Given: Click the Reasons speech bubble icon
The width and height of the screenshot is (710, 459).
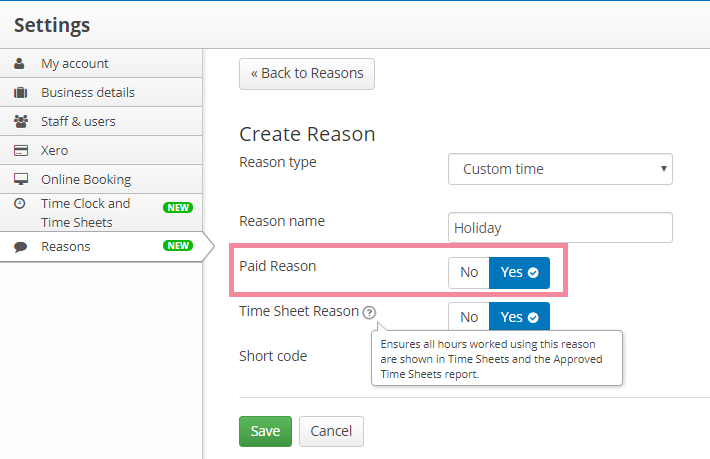Looking at the screenshot, I should (x=20, y=247).
